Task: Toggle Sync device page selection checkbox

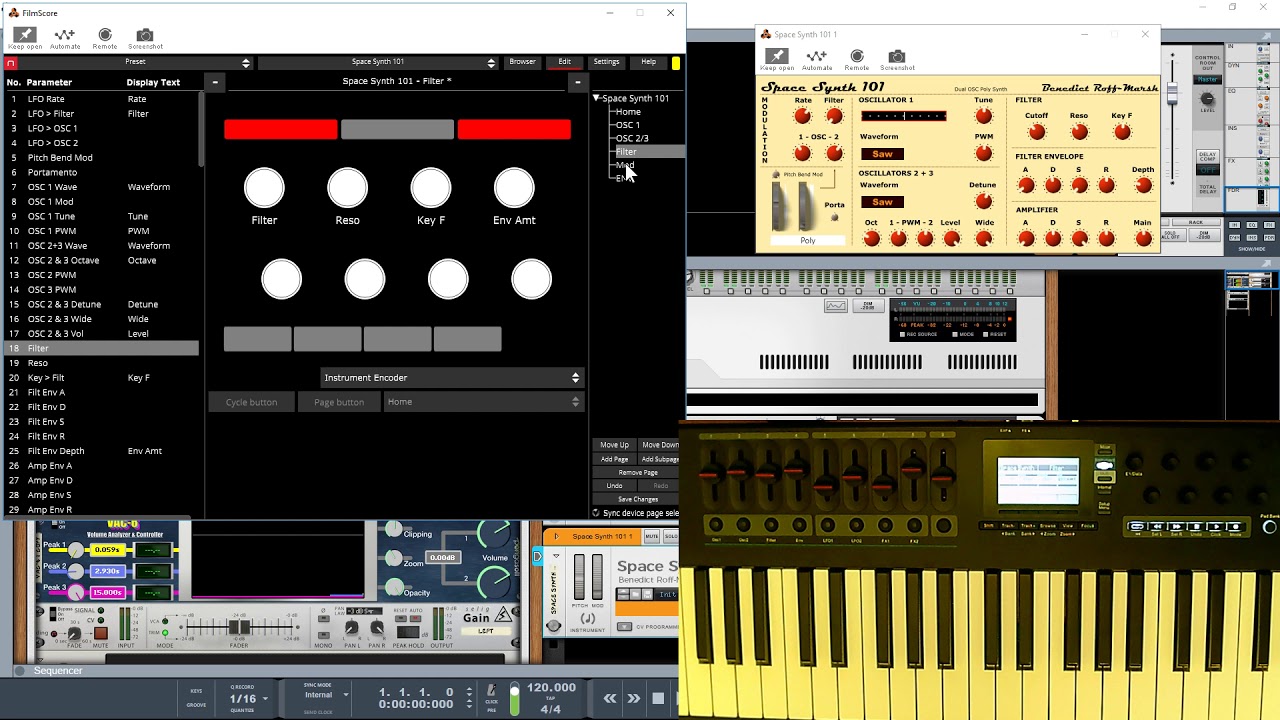Action: pos(596,513)
